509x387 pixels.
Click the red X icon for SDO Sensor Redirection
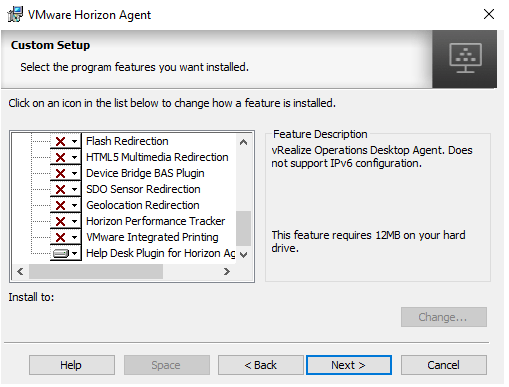click(60, 189)
